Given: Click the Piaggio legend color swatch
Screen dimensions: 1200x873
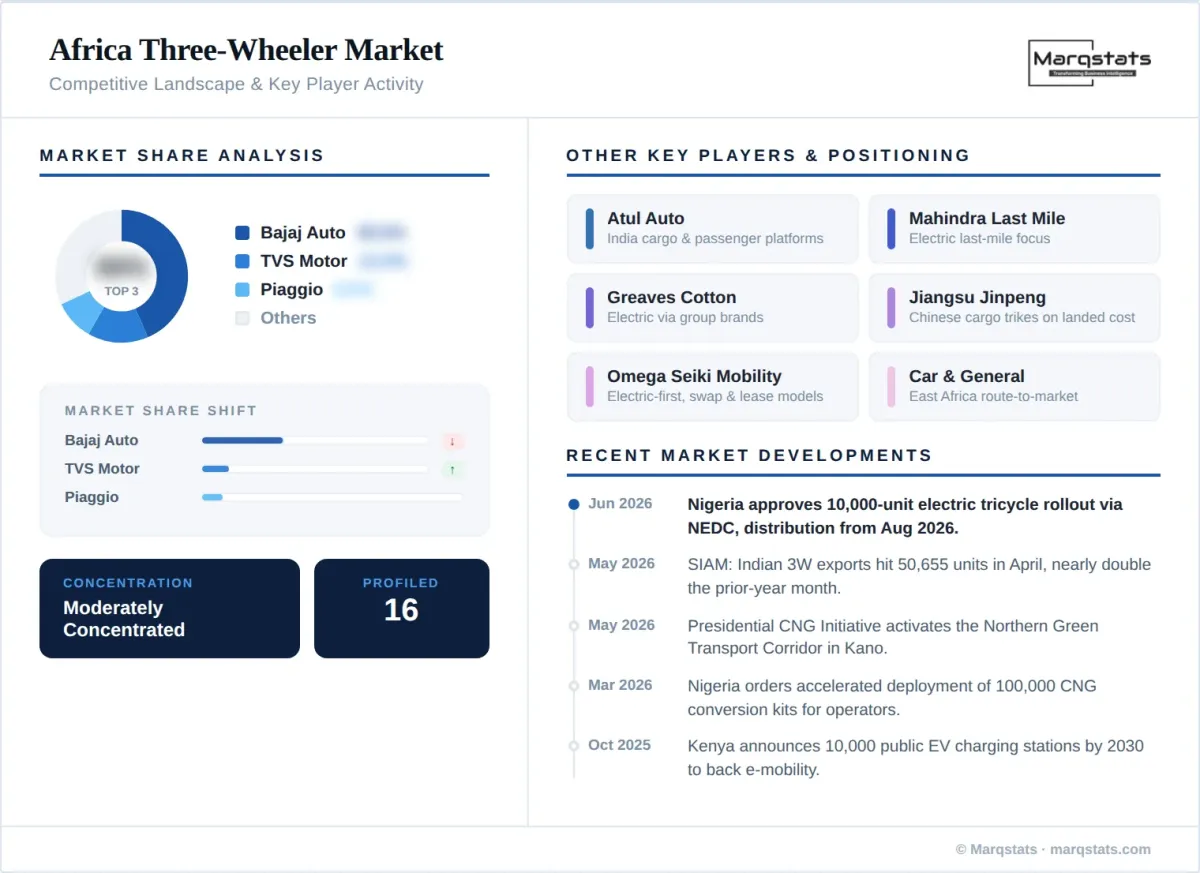Looking at the screenshot, I should [x=242, y=290].
